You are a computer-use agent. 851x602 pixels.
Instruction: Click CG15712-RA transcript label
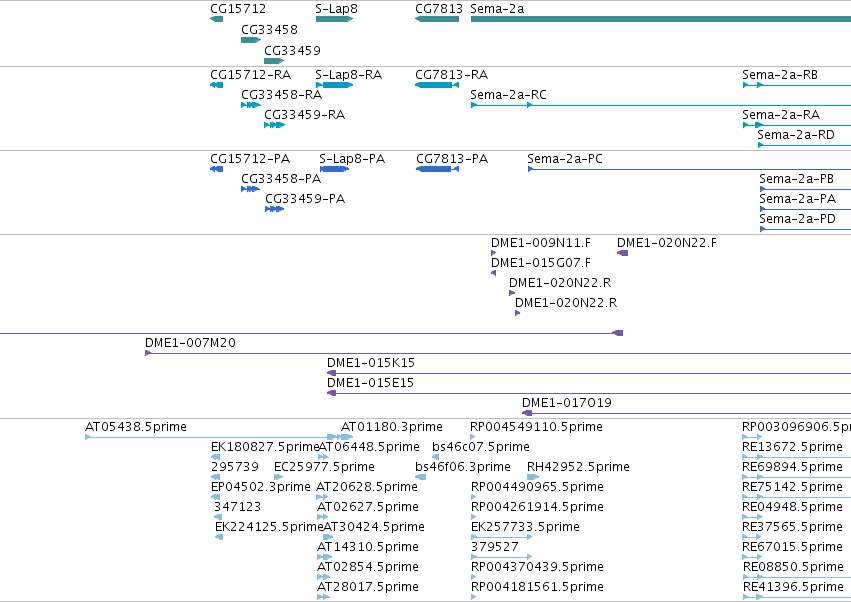pyautogui.click(x=250, y=74)
